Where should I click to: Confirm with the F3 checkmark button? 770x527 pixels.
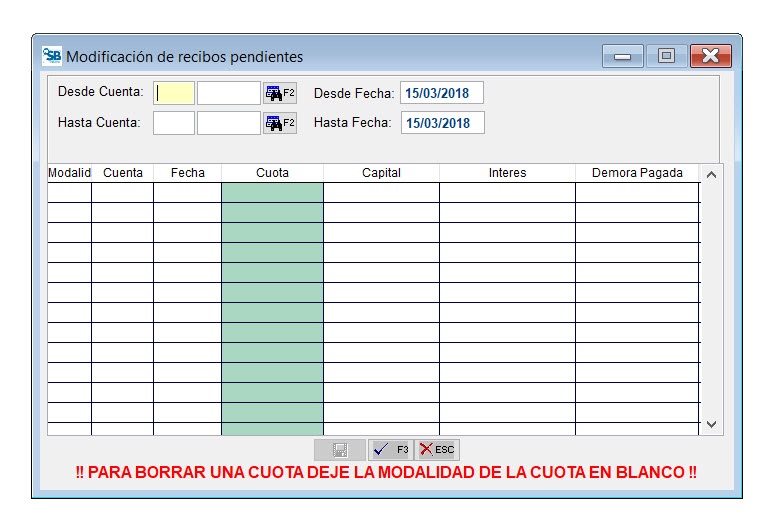(391, 449)
